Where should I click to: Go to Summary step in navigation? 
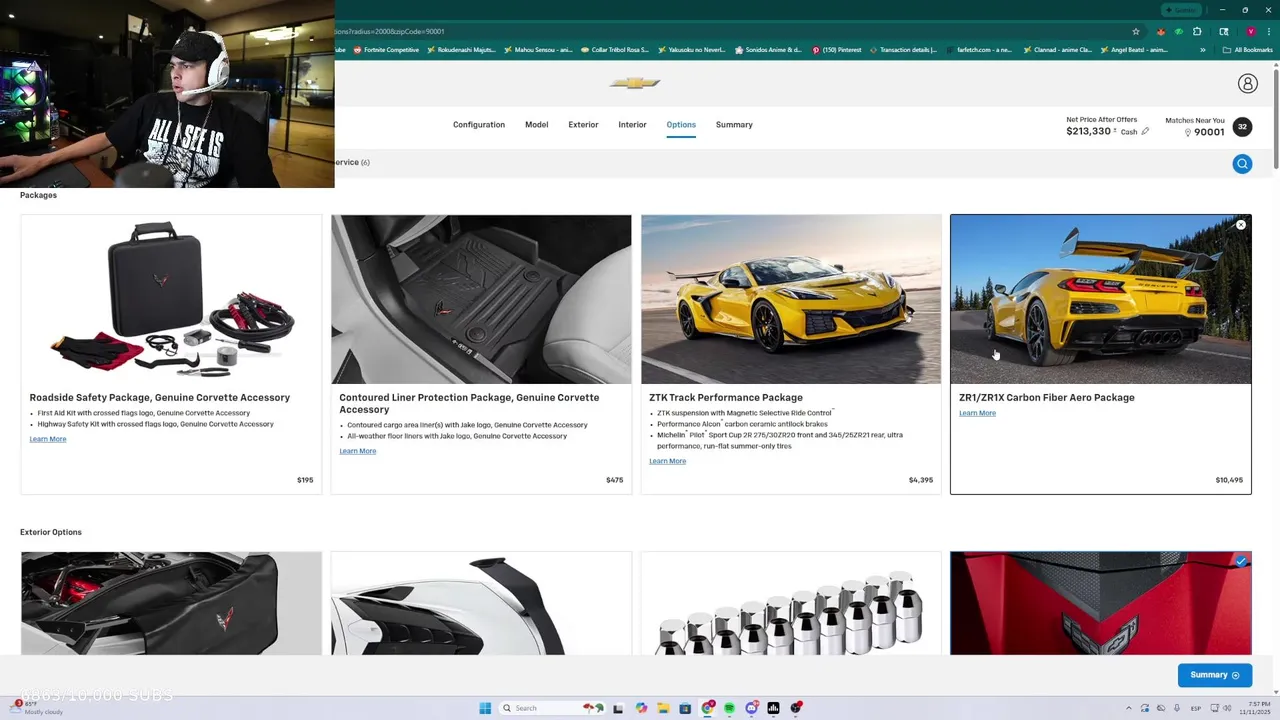734,125
